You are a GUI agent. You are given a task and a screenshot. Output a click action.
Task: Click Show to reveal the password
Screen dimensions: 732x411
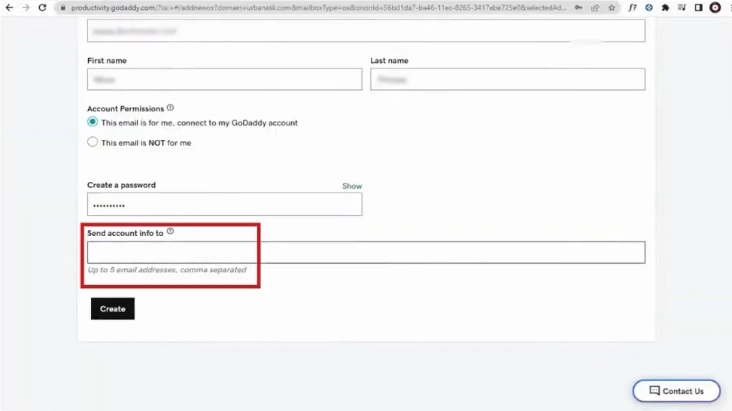click(x=352, y=186)
